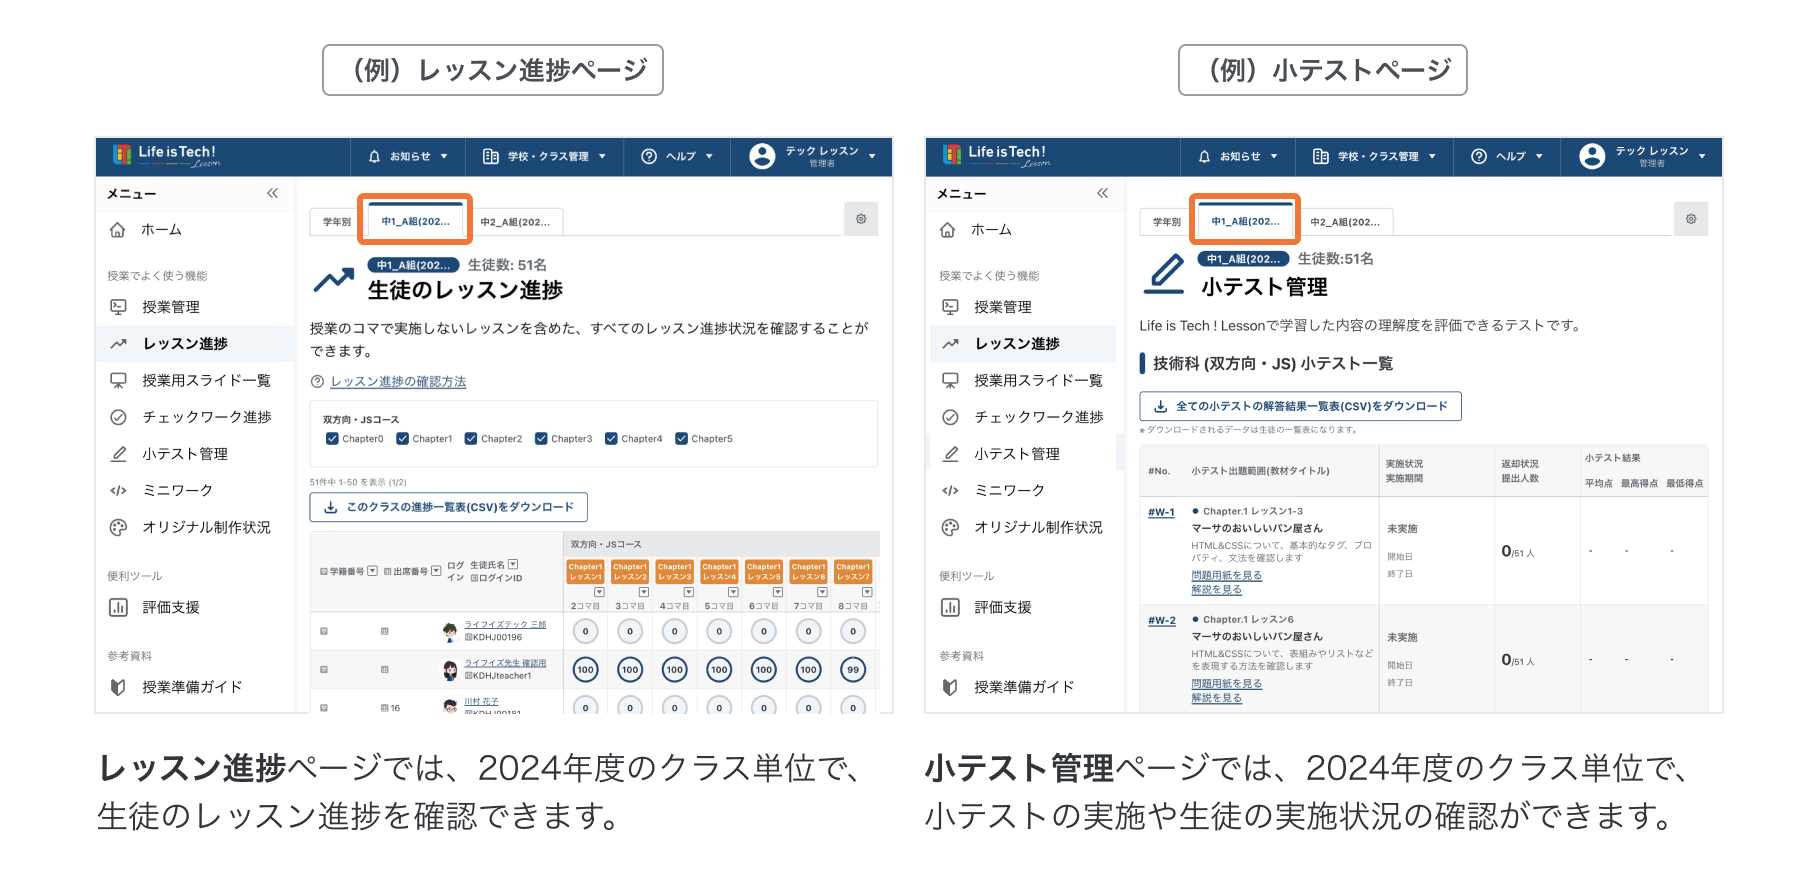This screenshot has width=1820, height=884.
Task: Open the レッスン進捗の確認方法 help link
Action: coord(398,382)
